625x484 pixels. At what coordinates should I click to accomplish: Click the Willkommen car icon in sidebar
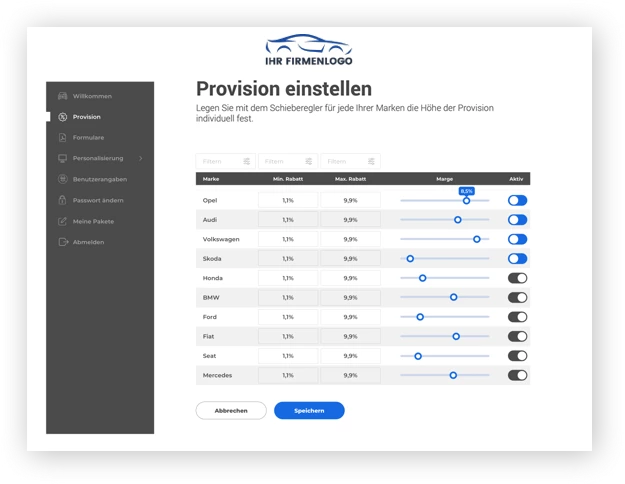tap(63, 96)
